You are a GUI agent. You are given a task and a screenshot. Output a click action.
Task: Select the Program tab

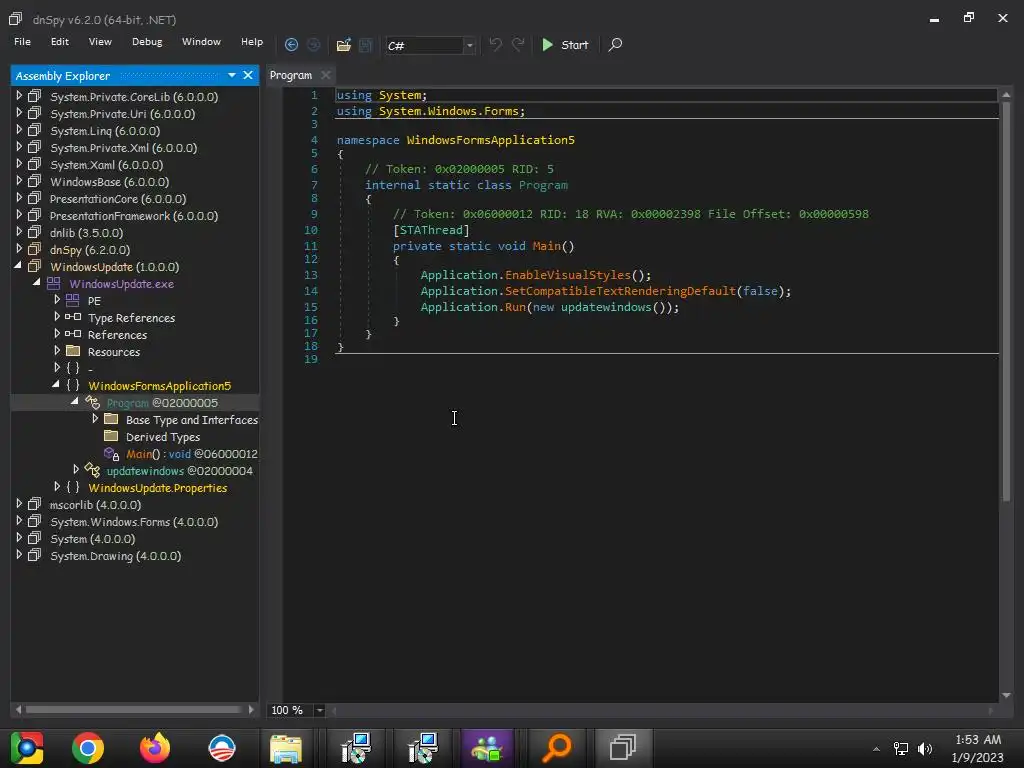[291, 75]
